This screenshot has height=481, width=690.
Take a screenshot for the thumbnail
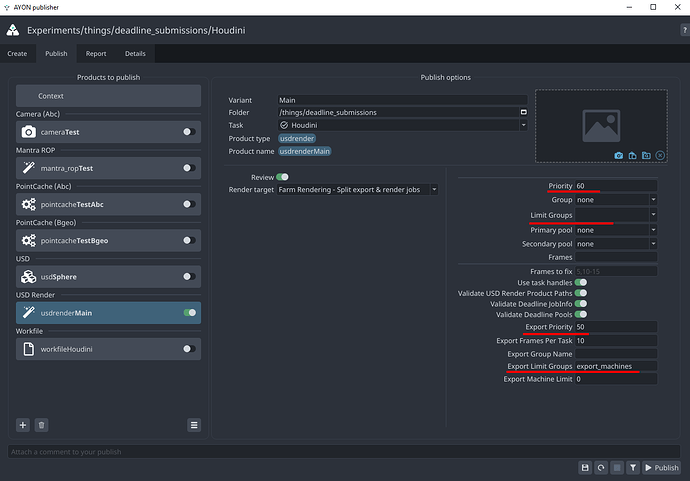click(619, 155)
